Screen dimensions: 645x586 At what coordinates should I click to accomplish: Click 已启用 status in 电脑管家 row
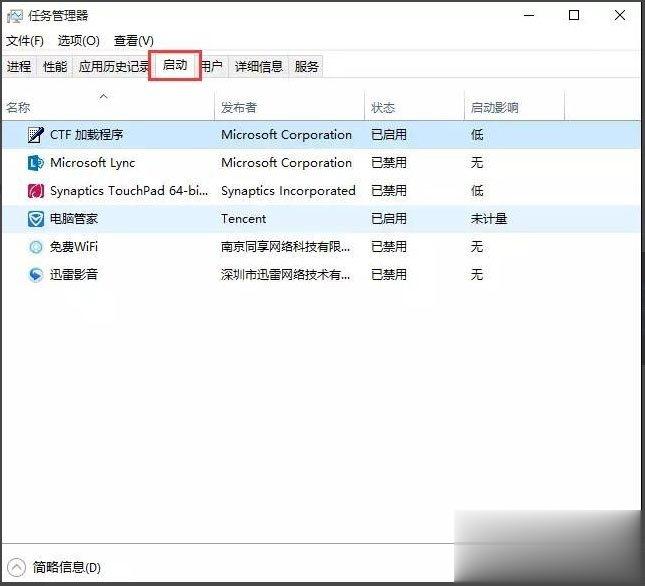[389, 219]
